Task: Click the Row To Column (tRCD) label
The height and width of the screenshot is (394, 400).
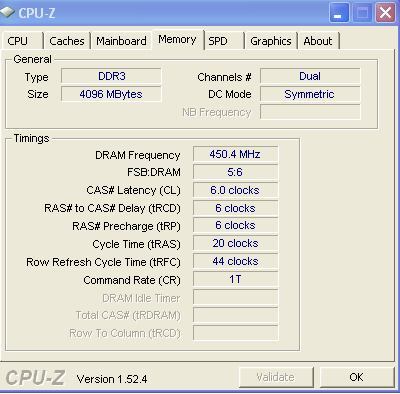Action: (x=125, y=333)
